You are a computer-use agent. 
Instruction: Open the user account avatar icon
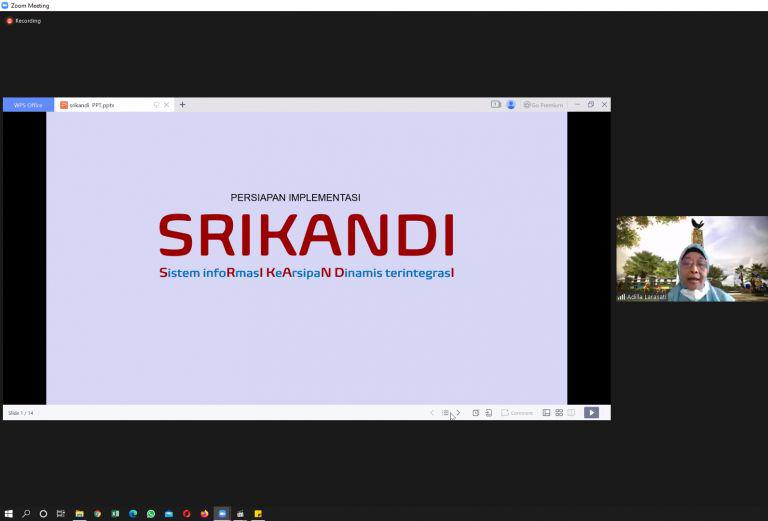coord(511,105)
